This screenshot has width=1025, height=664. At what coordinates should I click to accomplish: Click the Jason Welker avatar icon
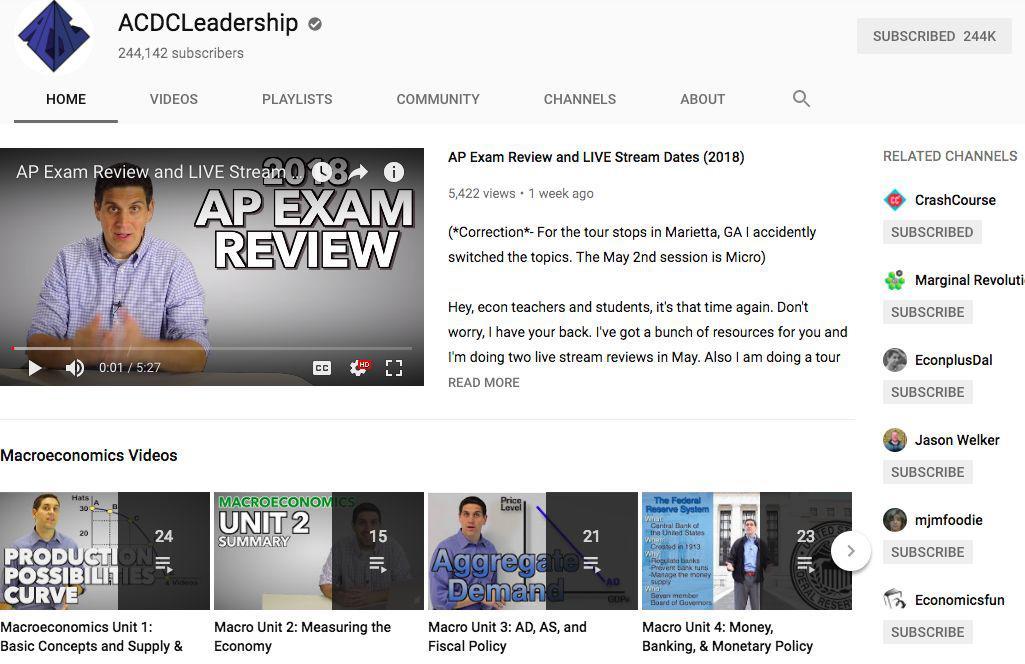point(895,440)
